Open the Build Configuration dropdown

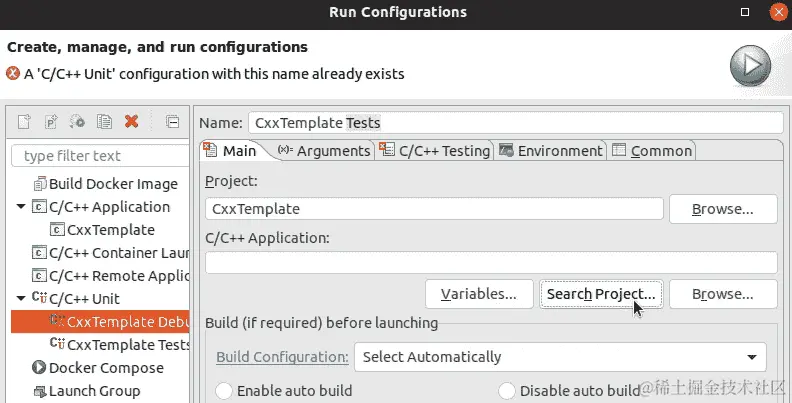point(560,357)
